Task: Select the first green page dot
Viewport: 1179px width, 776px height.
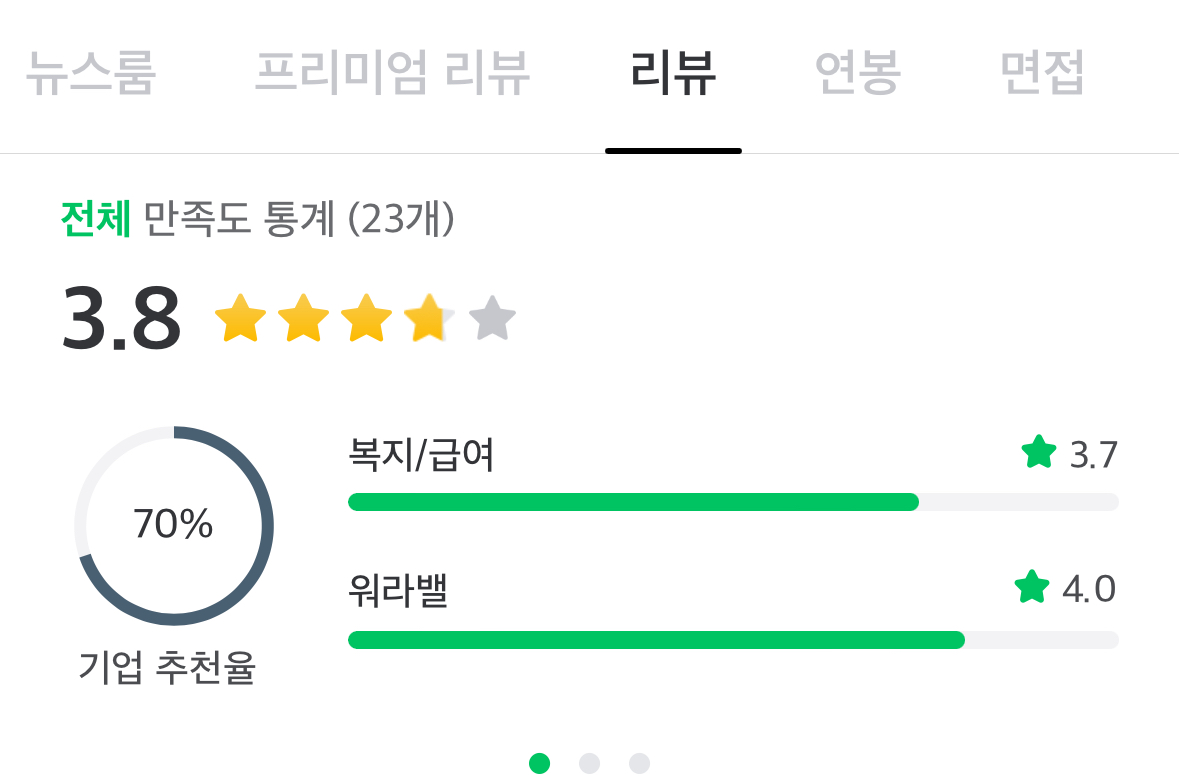Action: point(539,764)
